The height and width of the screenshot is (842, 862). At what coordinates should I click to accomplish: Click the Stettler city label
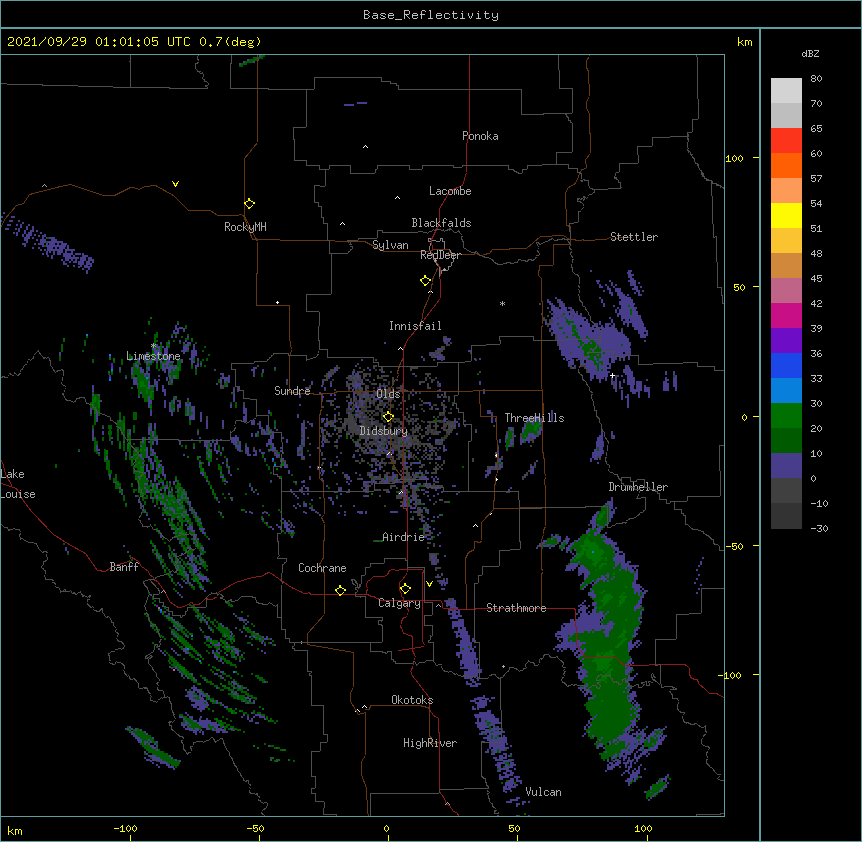click(634, 237)
